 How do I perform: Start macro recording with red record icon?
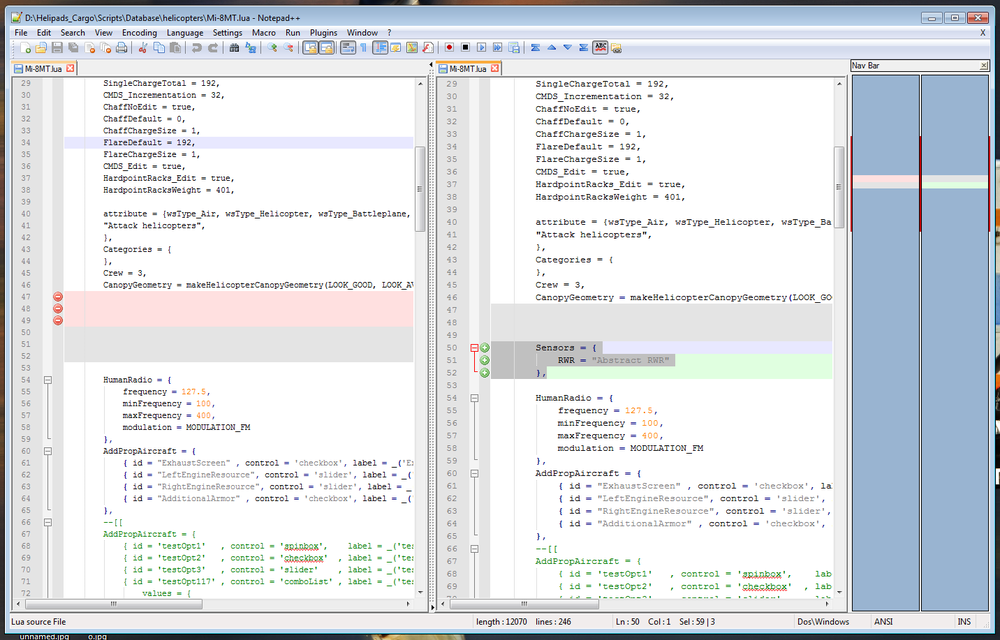(x=450, y=47)
